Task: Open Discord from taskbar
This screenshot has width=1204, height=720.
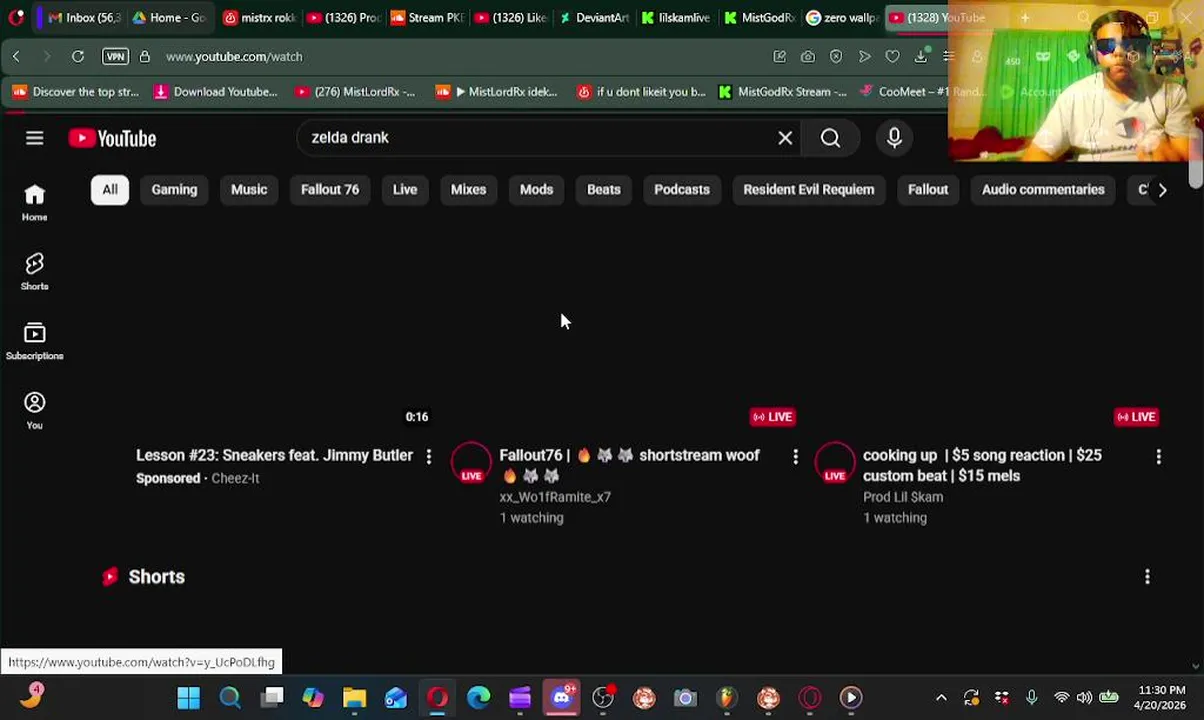Action: tap(562, 698)
